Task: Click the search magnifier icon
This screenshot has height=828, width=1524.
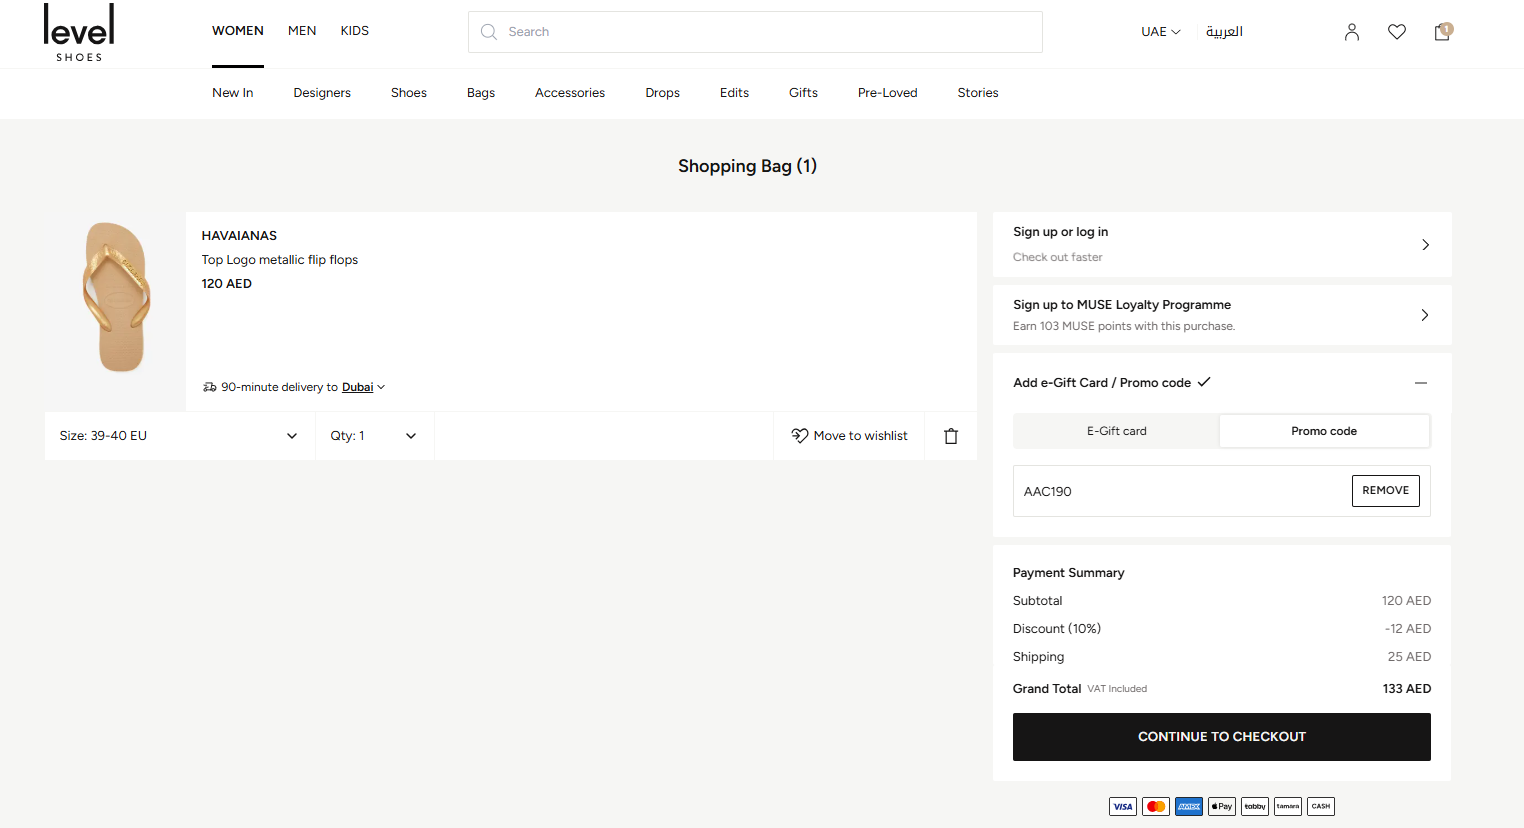Action: [489, 32]
